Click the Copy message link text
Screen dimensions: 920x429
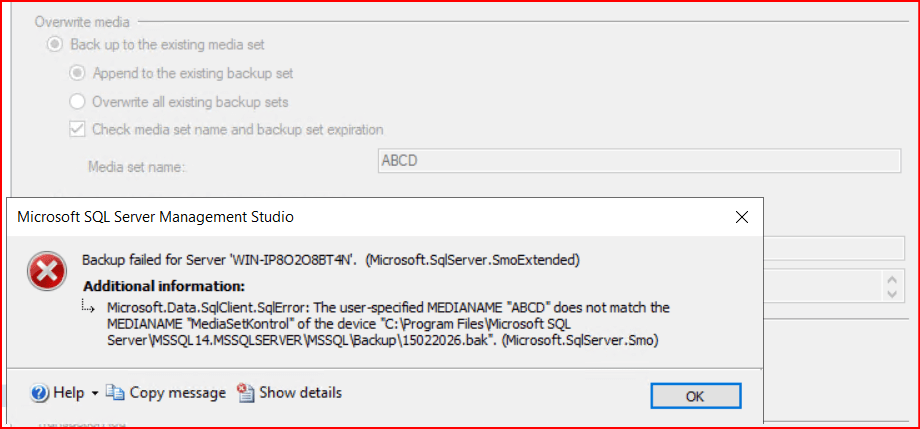click(x=177, y=393)
